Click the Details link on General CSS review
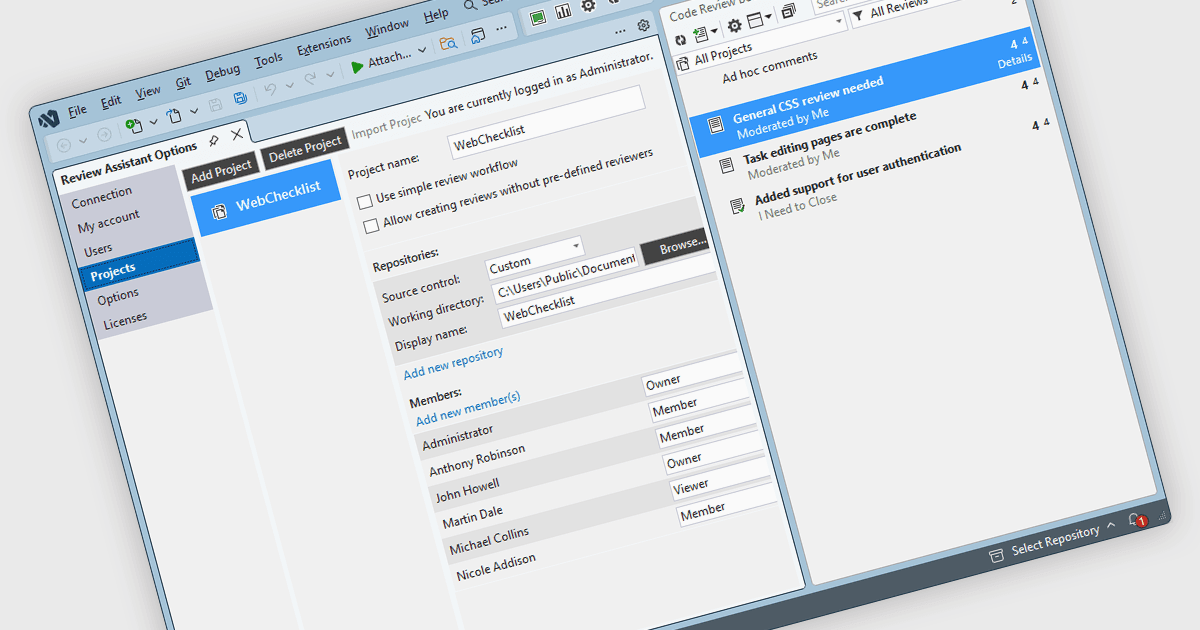 [1014, 62]
